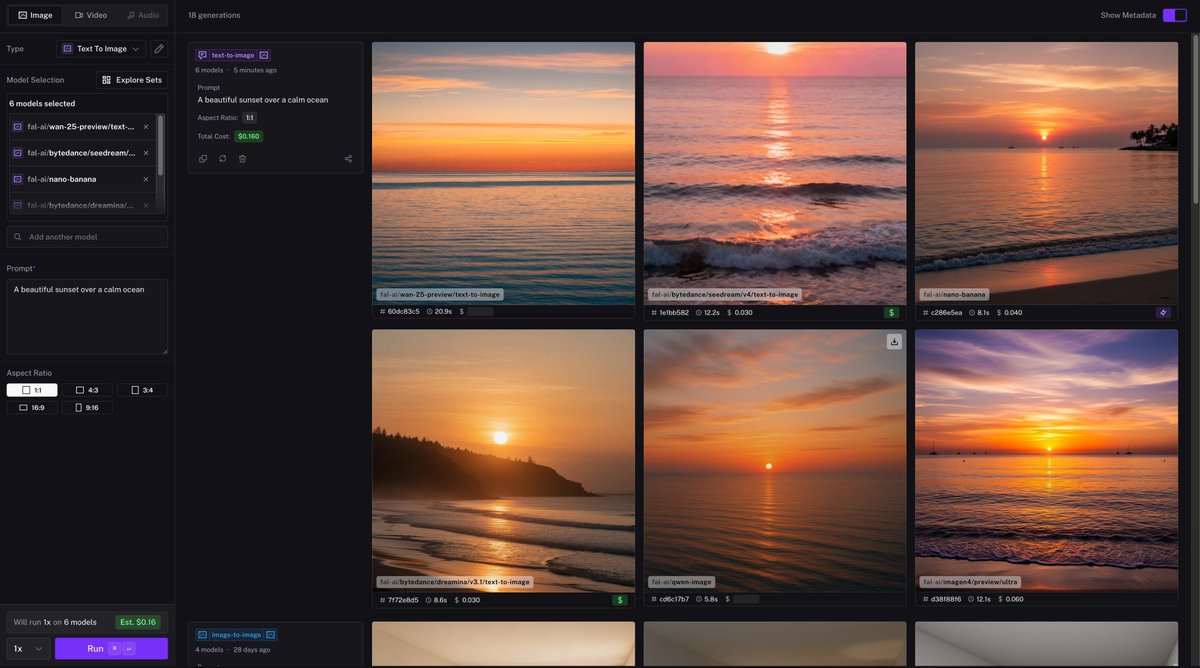Switch to the Video tab
This screenshot has width=1200, height=668.
pyautogui.click(x=91, y=15)
